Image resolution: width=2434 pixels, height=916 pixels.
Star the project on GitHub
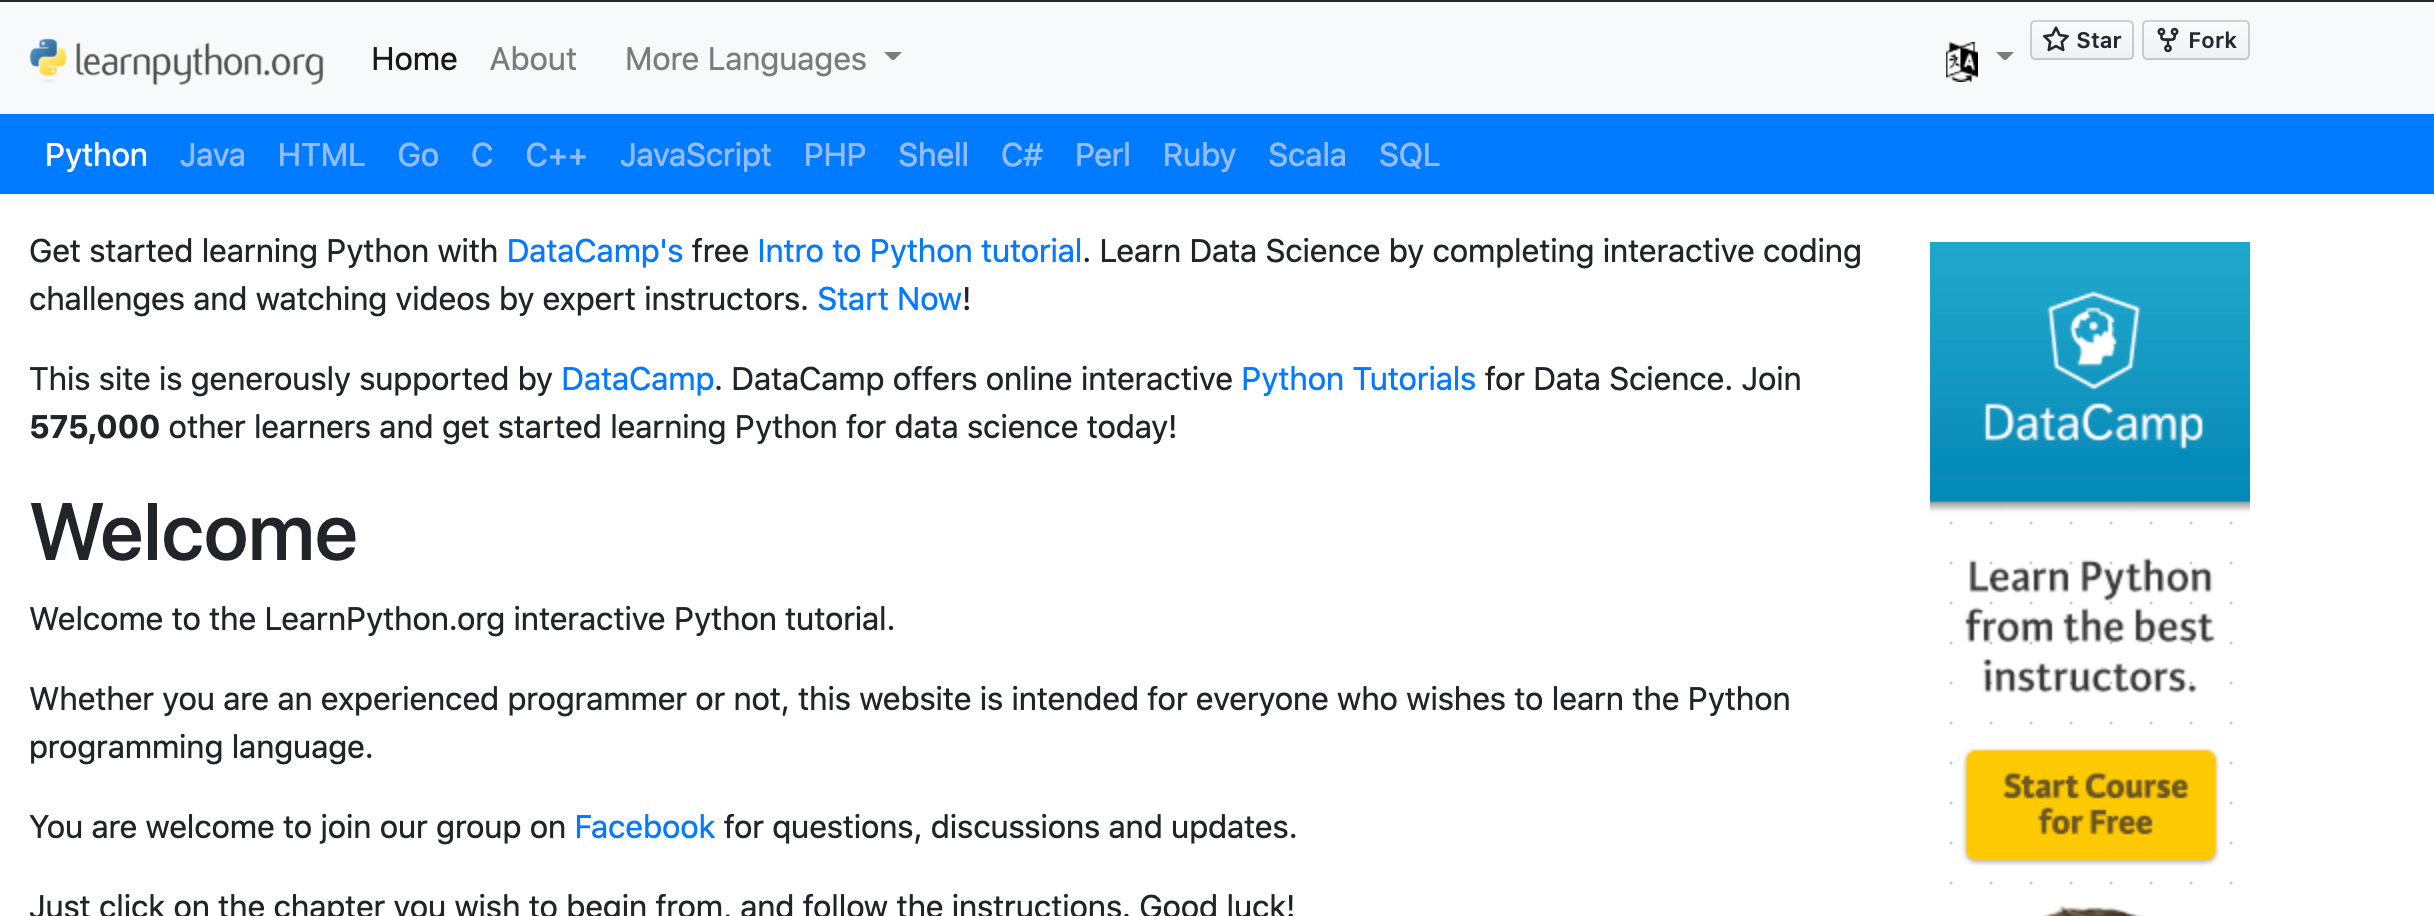tap(2081, 40)
